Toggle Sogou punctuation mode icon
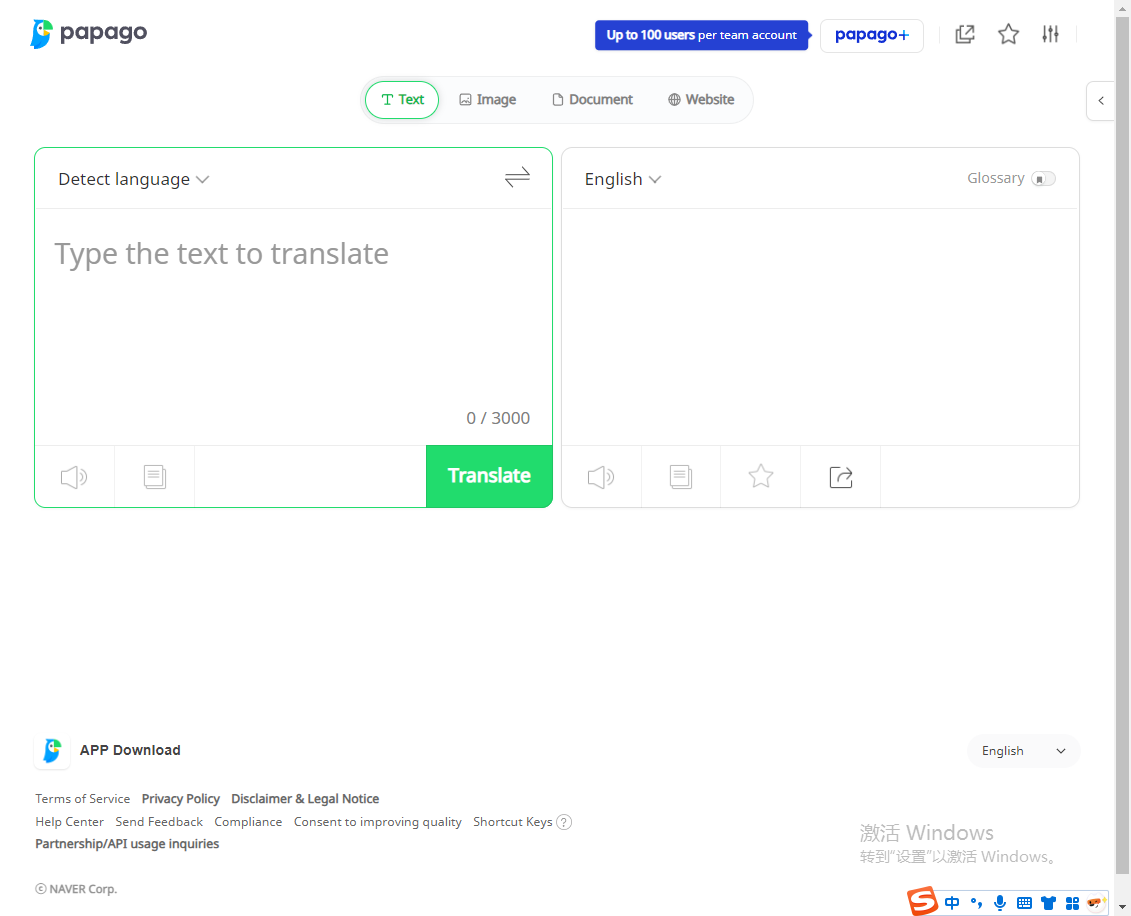 (976, 903)
